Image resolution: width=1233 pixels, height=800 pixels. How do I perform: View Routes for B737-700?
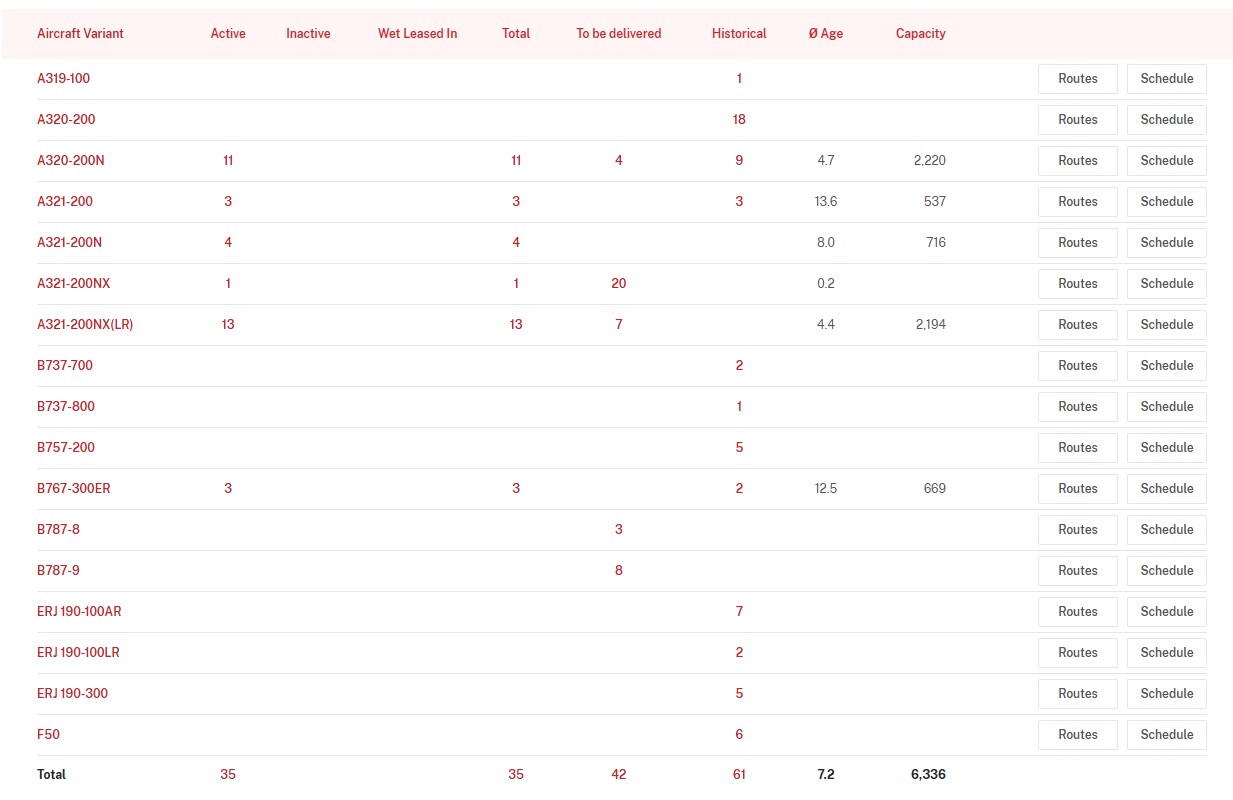click(1078, 366)
